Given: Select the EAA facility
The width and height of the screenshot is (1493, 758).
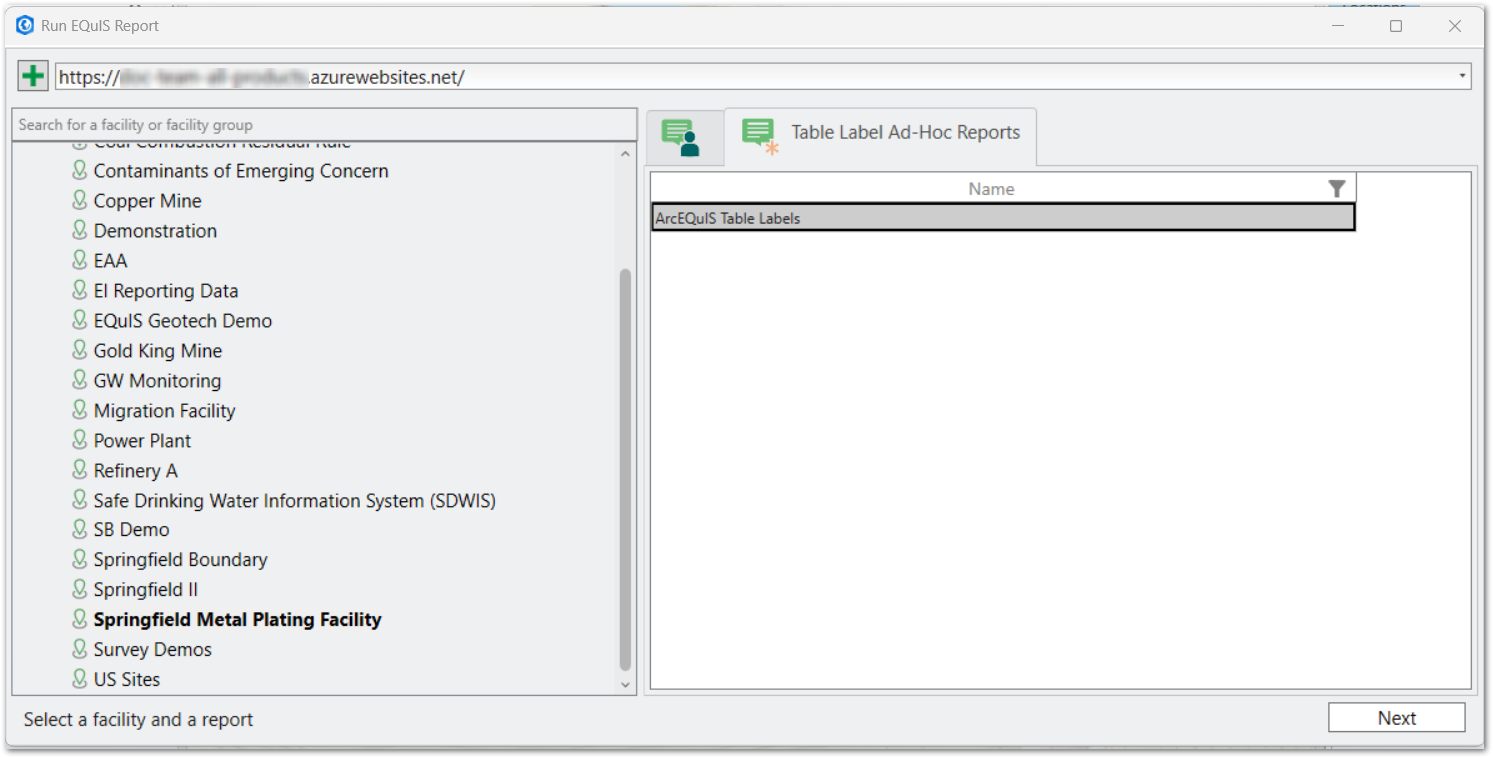Looking at the screenshot, I should 110,261.
